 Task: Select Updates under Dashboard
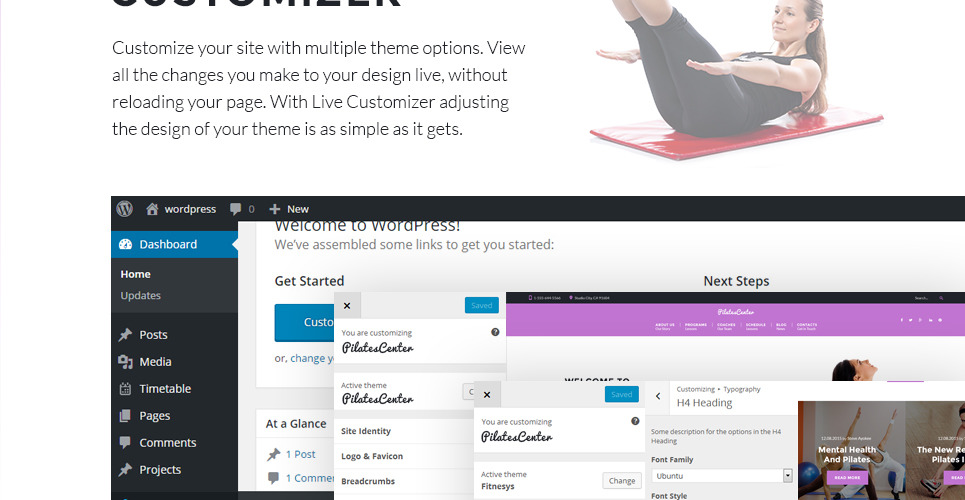(x=140, y=296)
